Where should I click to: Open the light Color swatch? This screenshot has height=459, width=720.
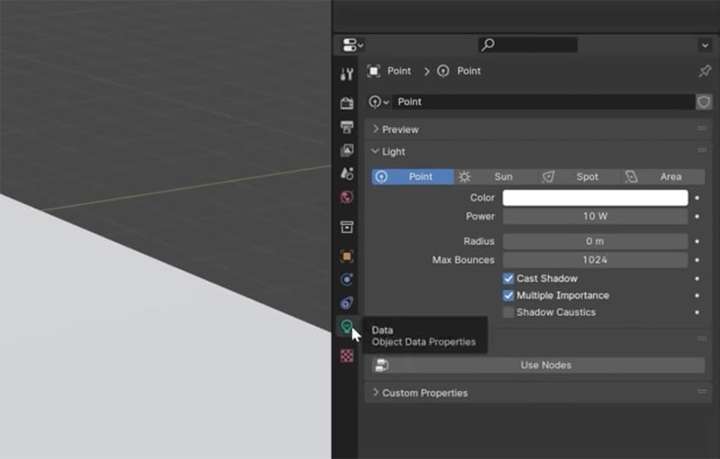pyautogui.click(x=595, y=198)
